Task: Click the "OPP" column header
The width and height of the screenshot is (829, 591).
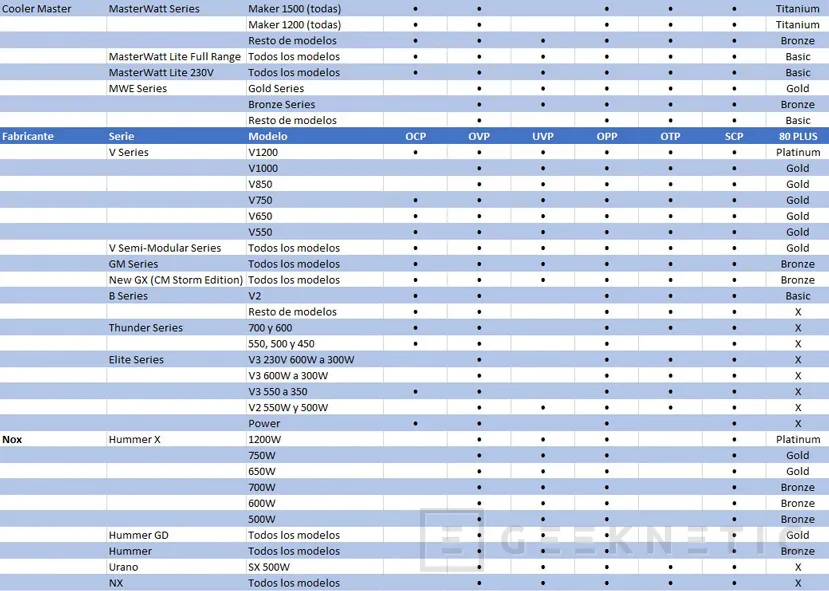Action: pyautogui.click(x=607, y=136)
